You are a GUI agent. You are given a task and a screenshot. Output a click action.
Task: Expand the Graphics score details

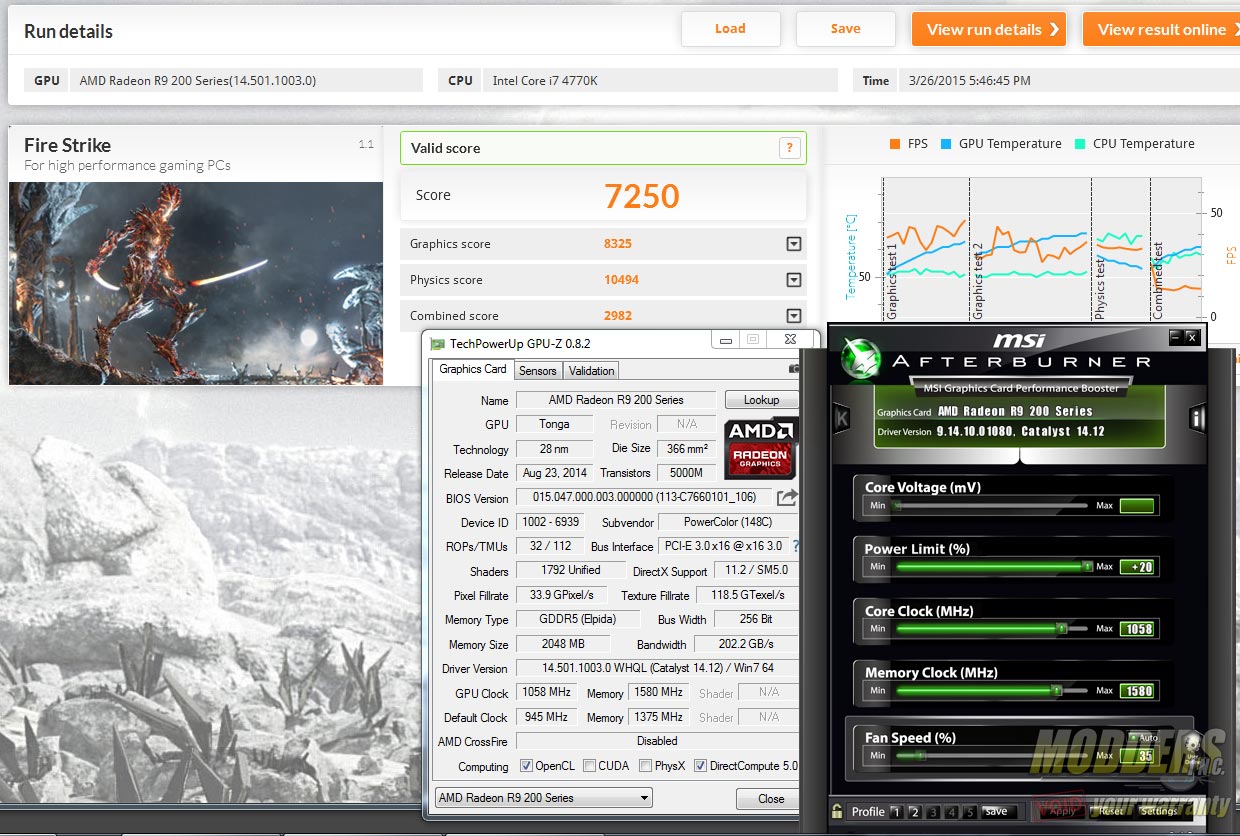(793, 243)
